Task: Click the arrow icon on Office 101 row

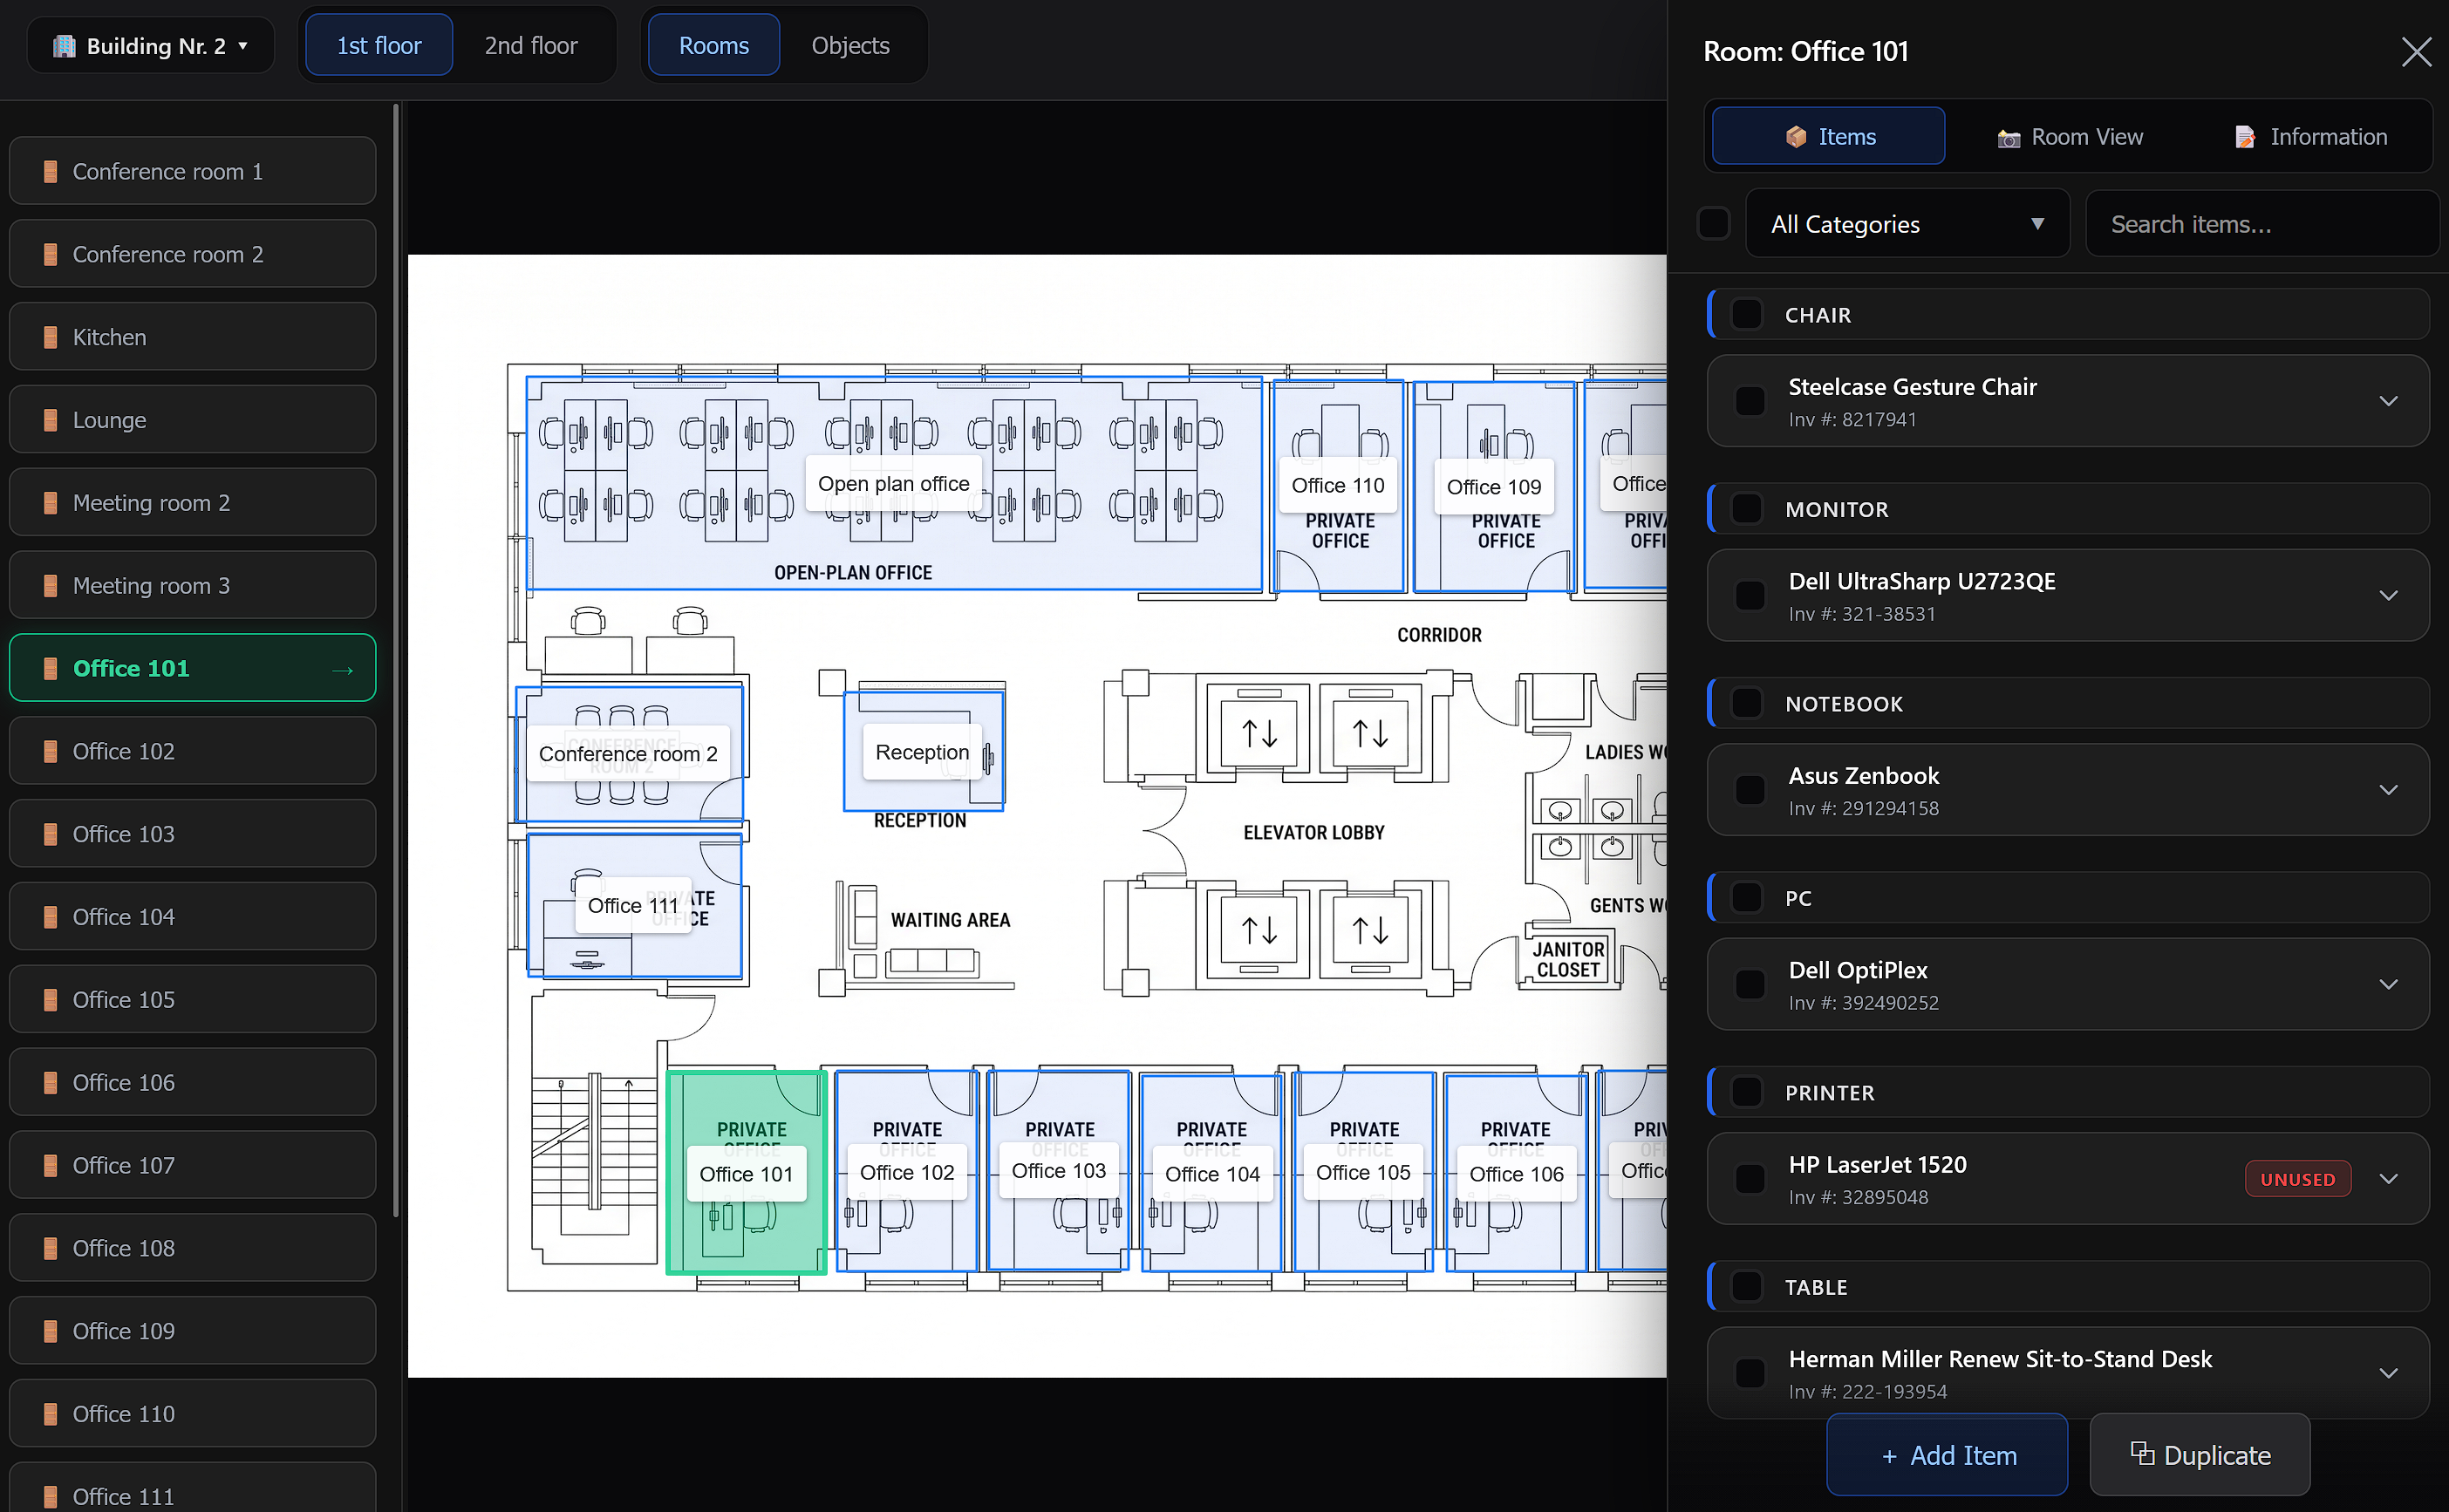Action: click(x=343, y=670)
